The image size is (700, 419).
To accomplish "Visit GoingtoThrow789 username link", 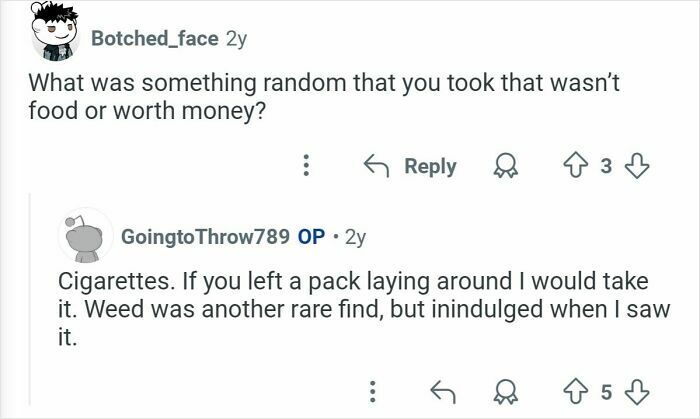I will click(x=204, y=238).
